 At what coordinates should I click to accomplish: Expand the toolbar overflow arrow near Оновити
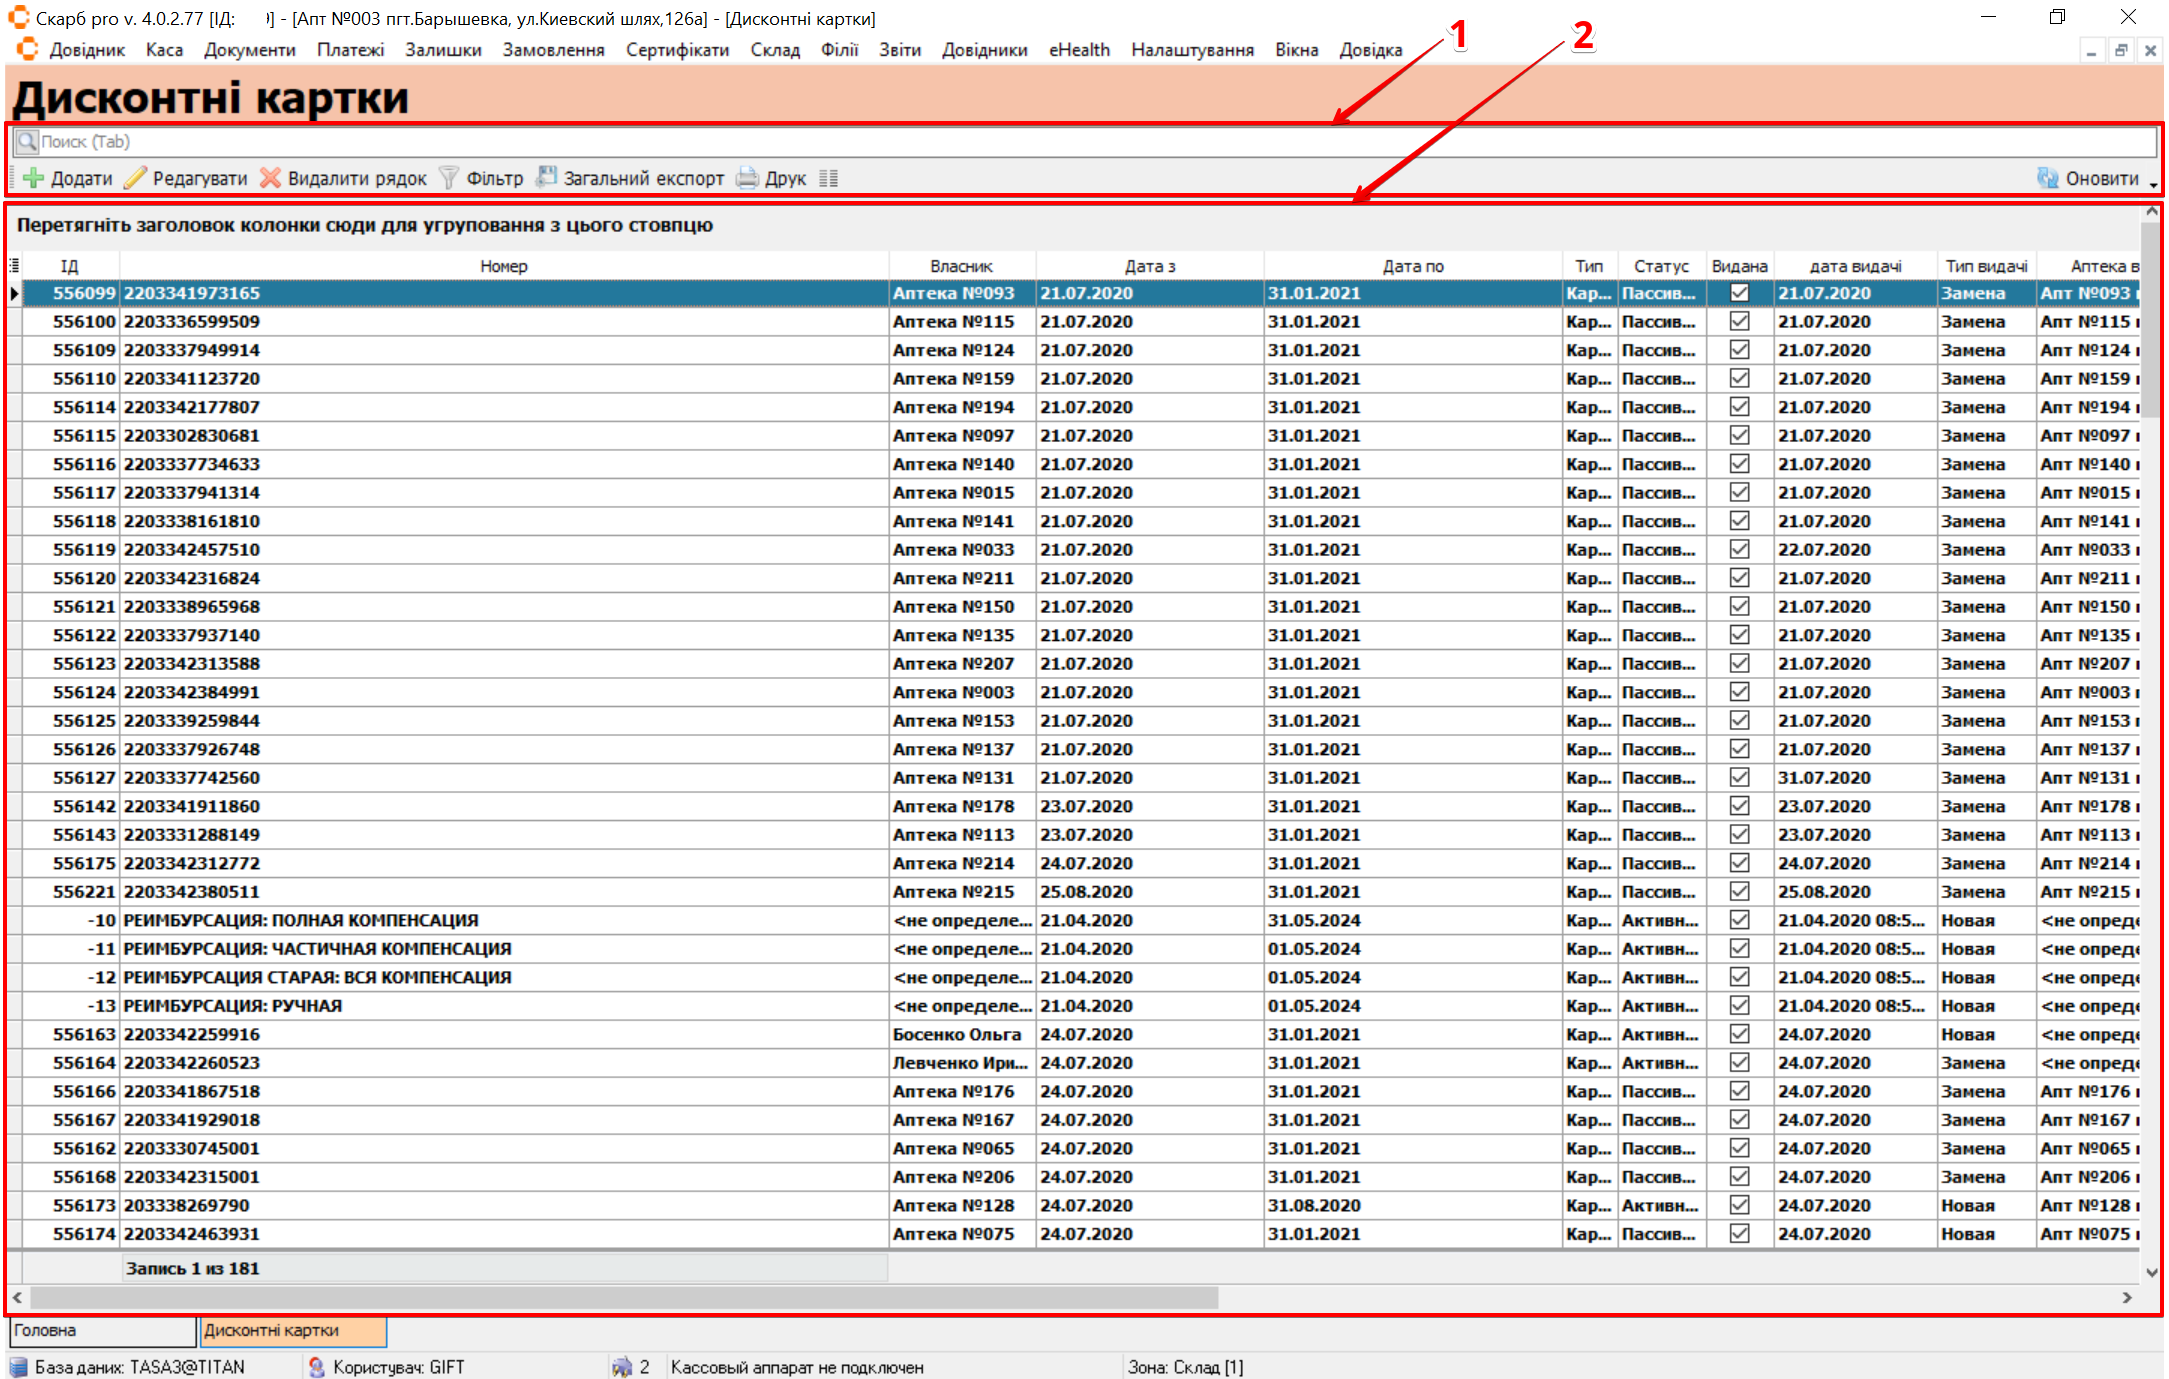point(2152,185)
